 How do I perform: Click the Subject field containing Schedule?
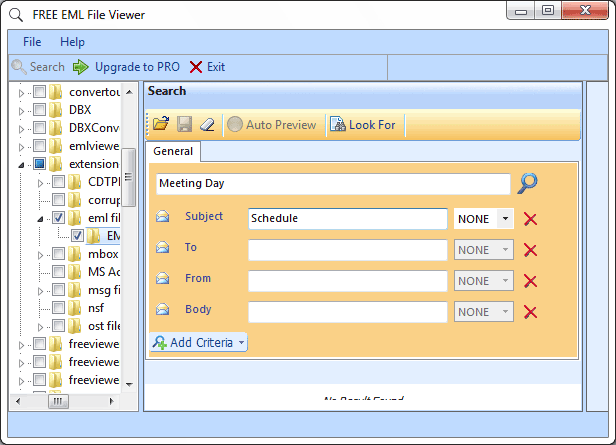point(348,219)
